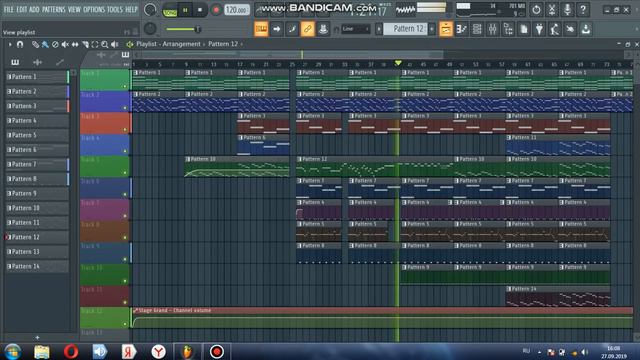Click the microphone audio recording icon
Screen dimensions: 640x360
coord(567,9)
